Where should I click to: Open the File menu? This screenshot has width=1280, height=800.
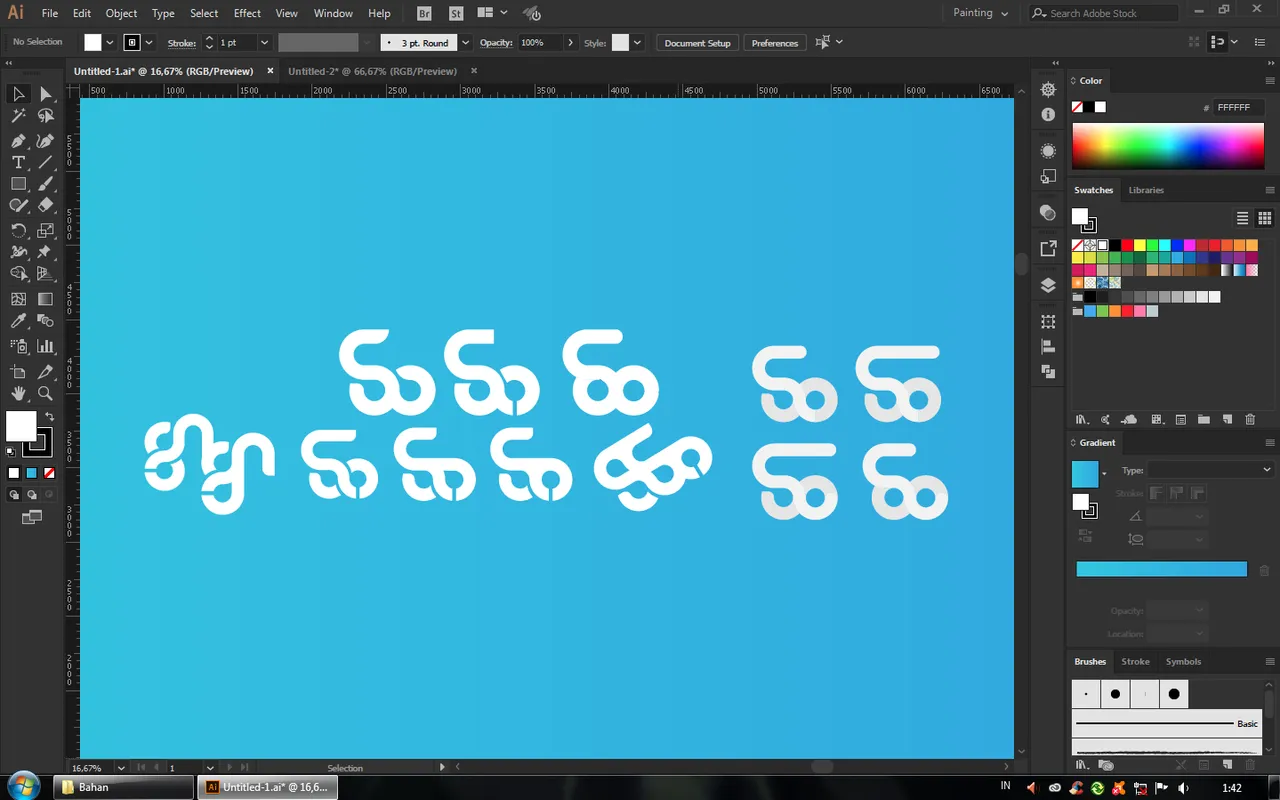pyautogui.click(x=50, y=13)
